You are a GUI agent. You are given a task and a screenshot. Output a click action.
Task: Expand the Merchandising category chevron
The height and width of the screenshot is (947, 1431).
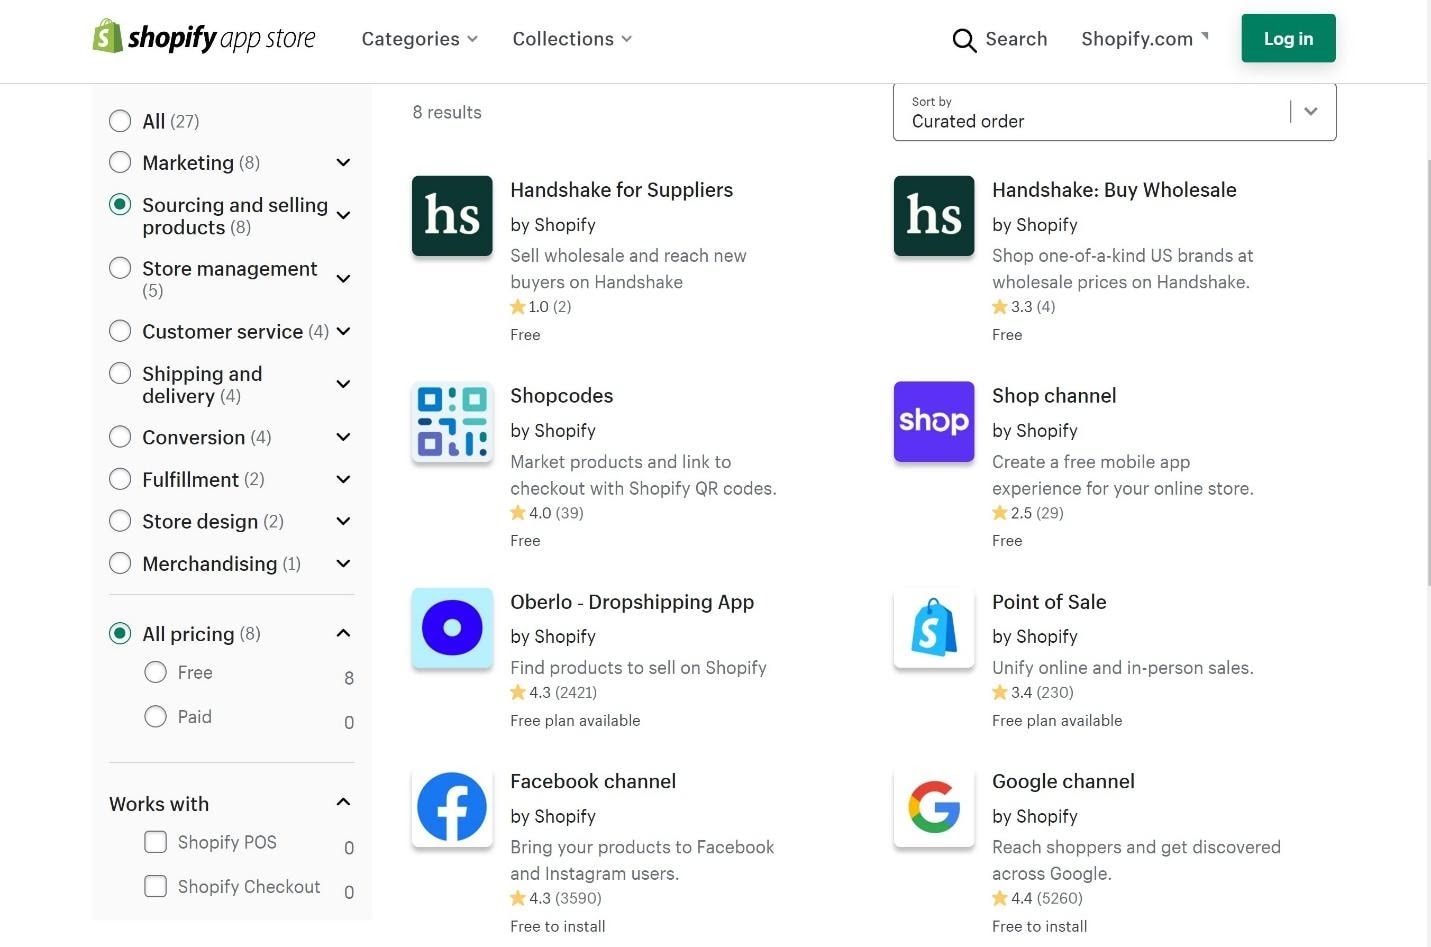343,563
